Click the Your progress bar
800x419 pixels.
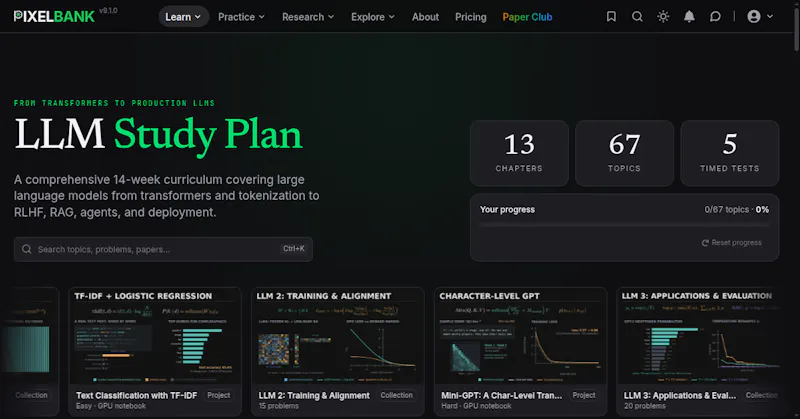(x=624, y=225)
